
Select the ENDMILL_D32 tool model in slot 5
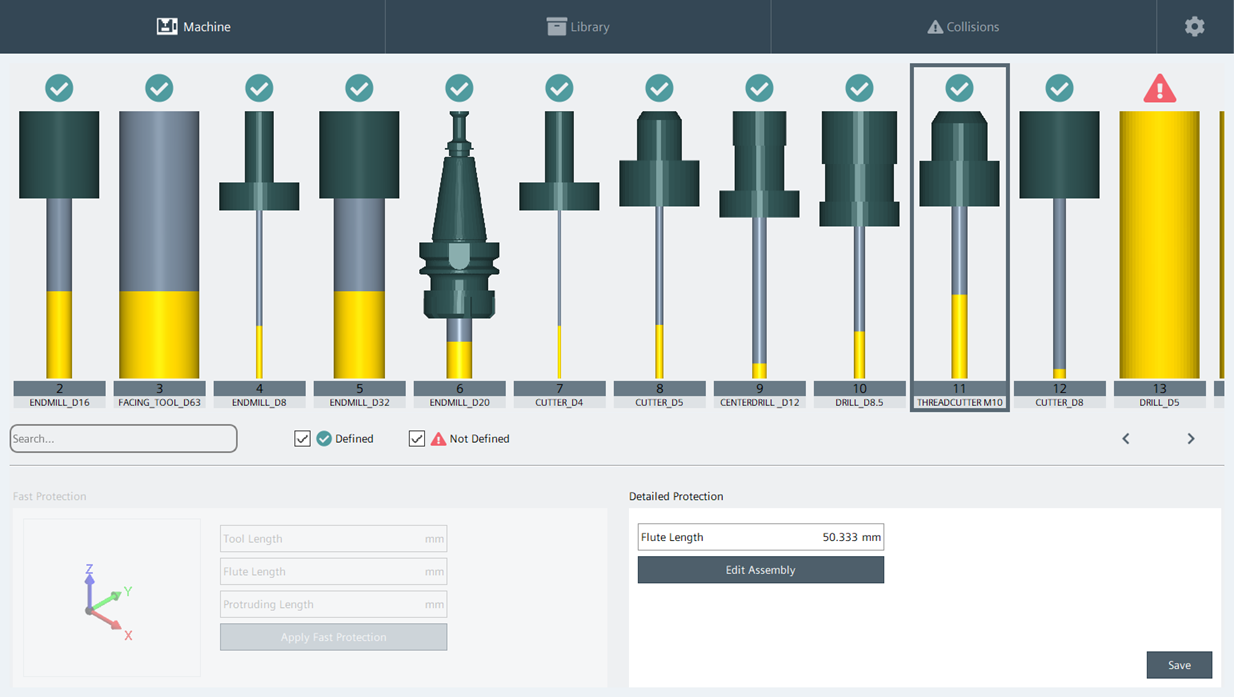359,244
